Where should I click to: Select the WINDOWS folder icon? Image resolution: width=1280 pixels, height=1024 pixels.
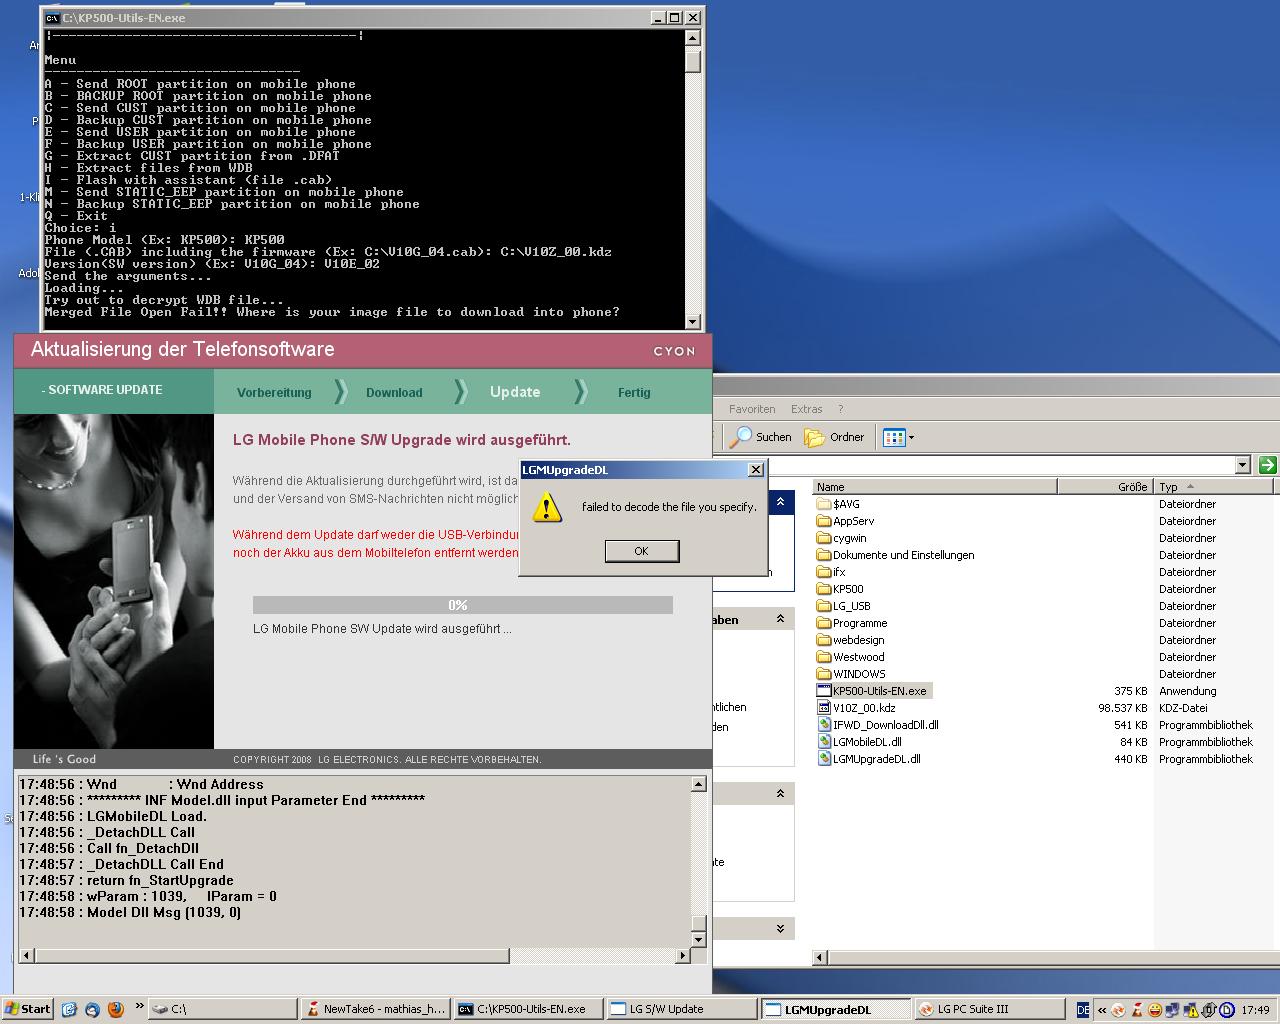pos(824,674)
